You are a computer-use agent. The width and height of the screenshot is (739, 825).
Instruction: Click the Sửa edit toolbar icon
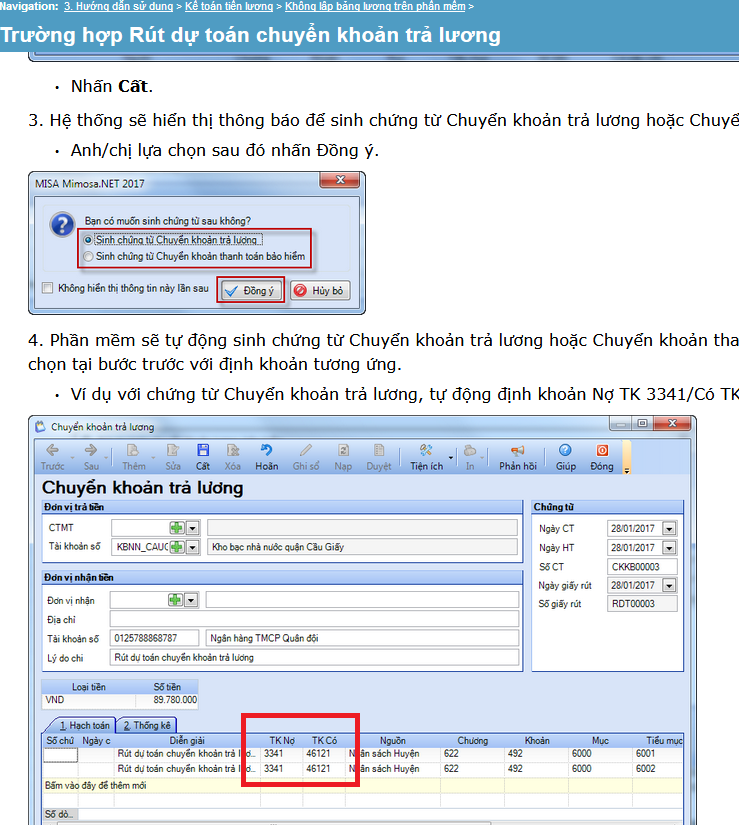coord(173,450)
